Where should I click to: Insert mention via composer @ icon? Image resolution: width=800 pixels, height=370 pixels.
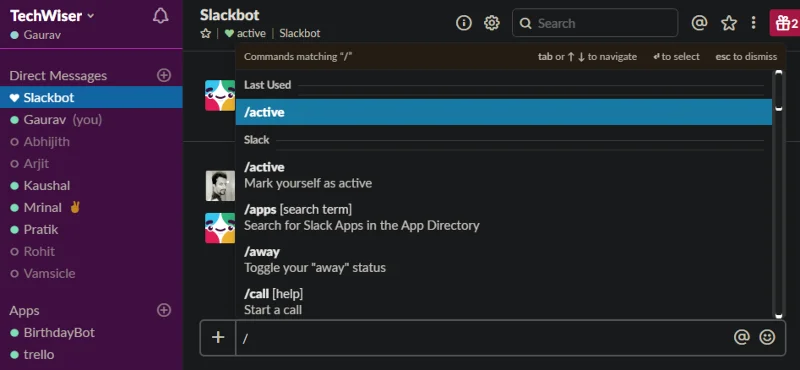(x=741, y=337)
